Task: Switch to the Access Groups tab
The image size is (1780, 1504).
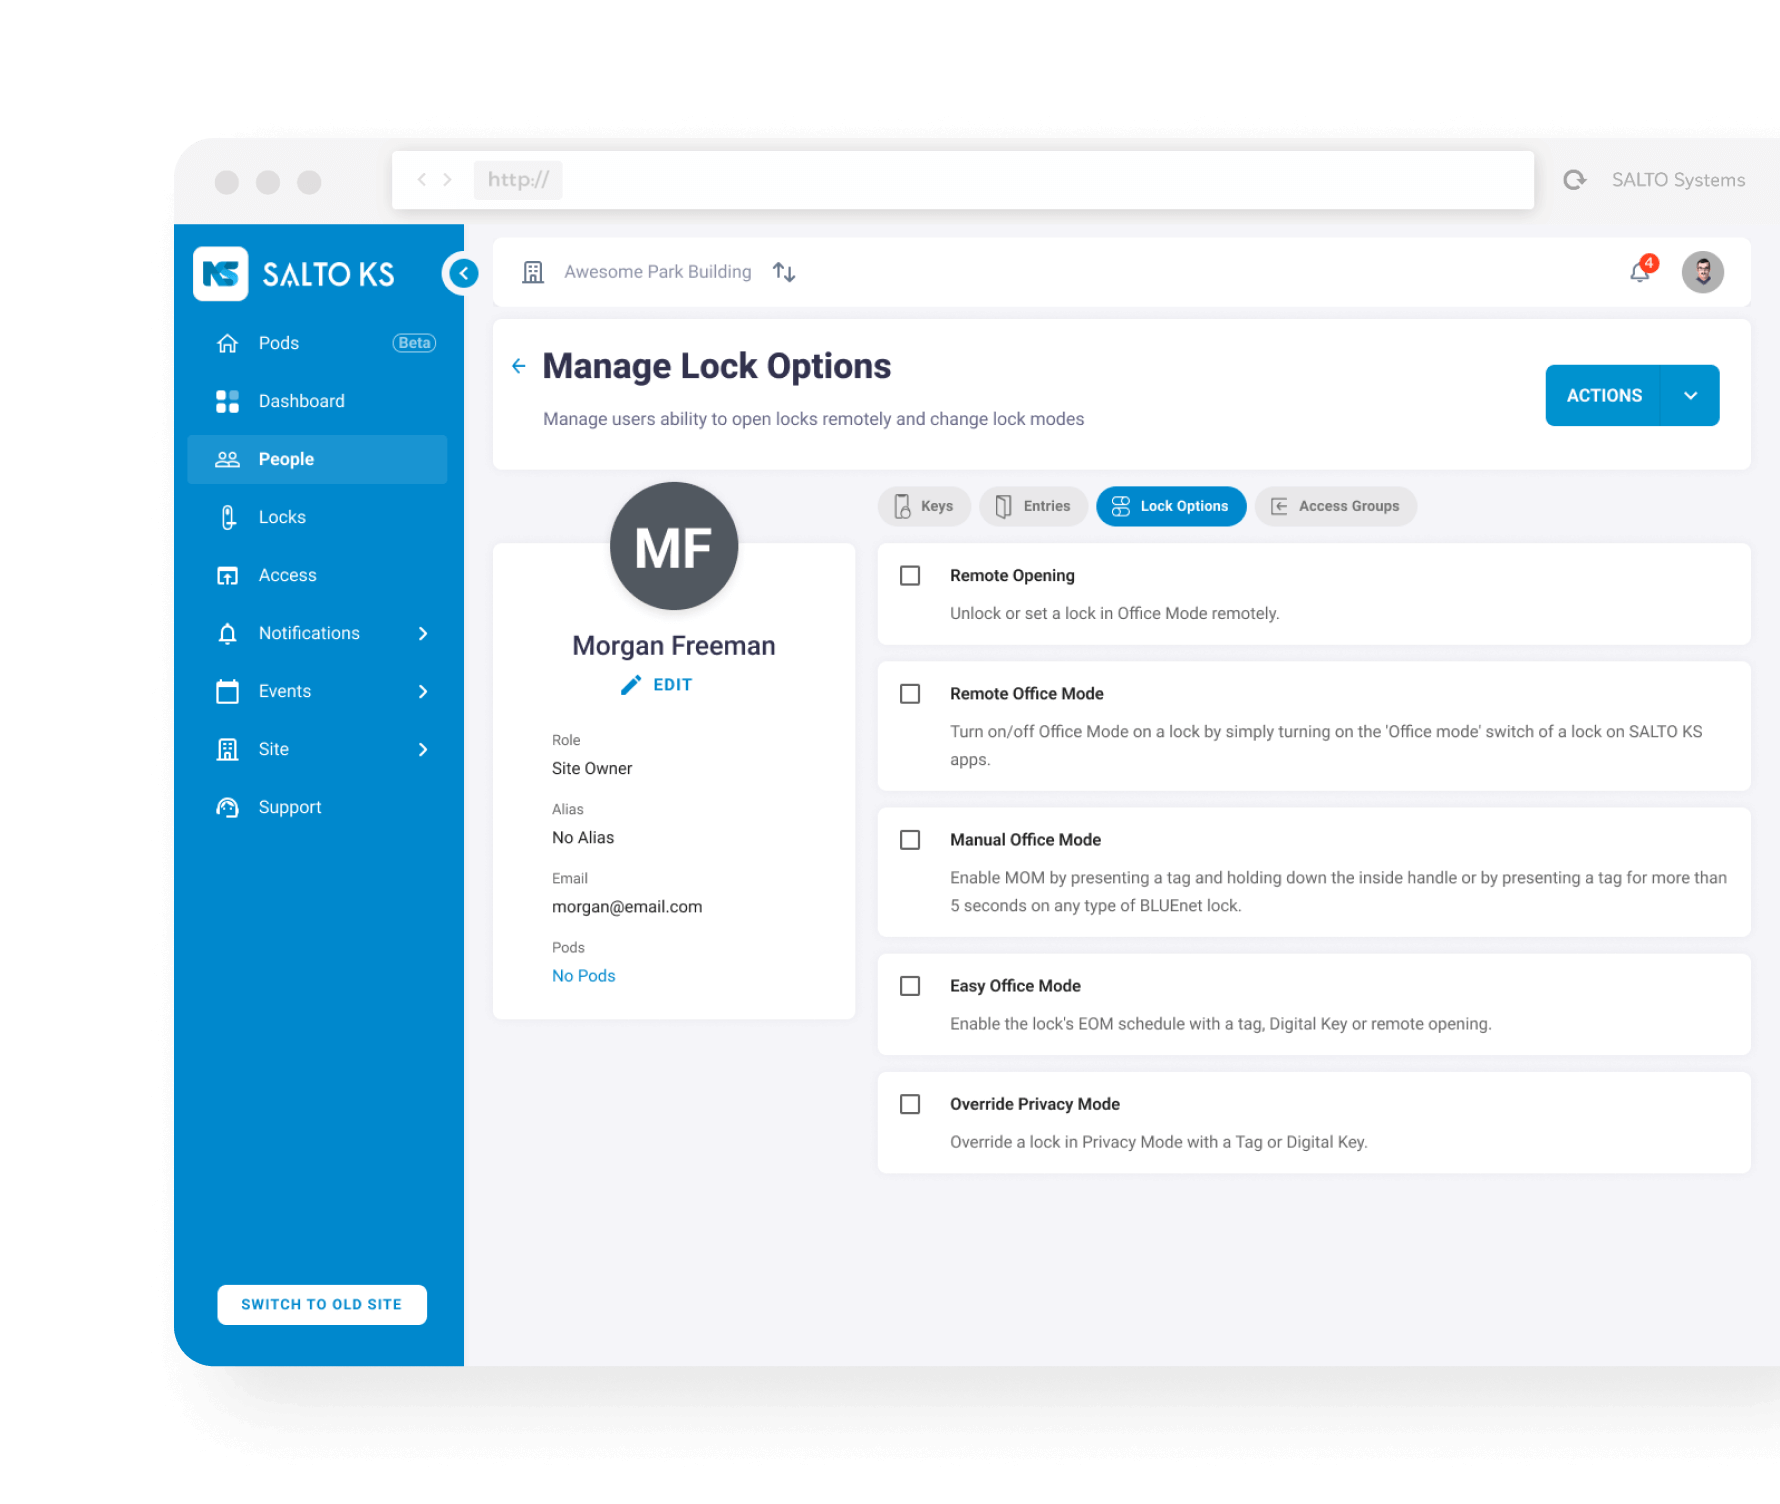Action: click(x=1336, y=506)
